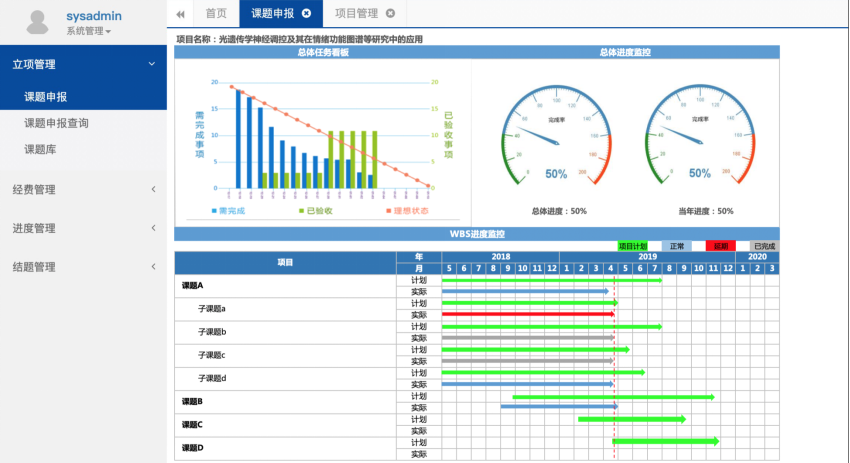This screenshot has height=463, width=850.
Task: Click the 当年进度 gauge dial
Action: 698,137
